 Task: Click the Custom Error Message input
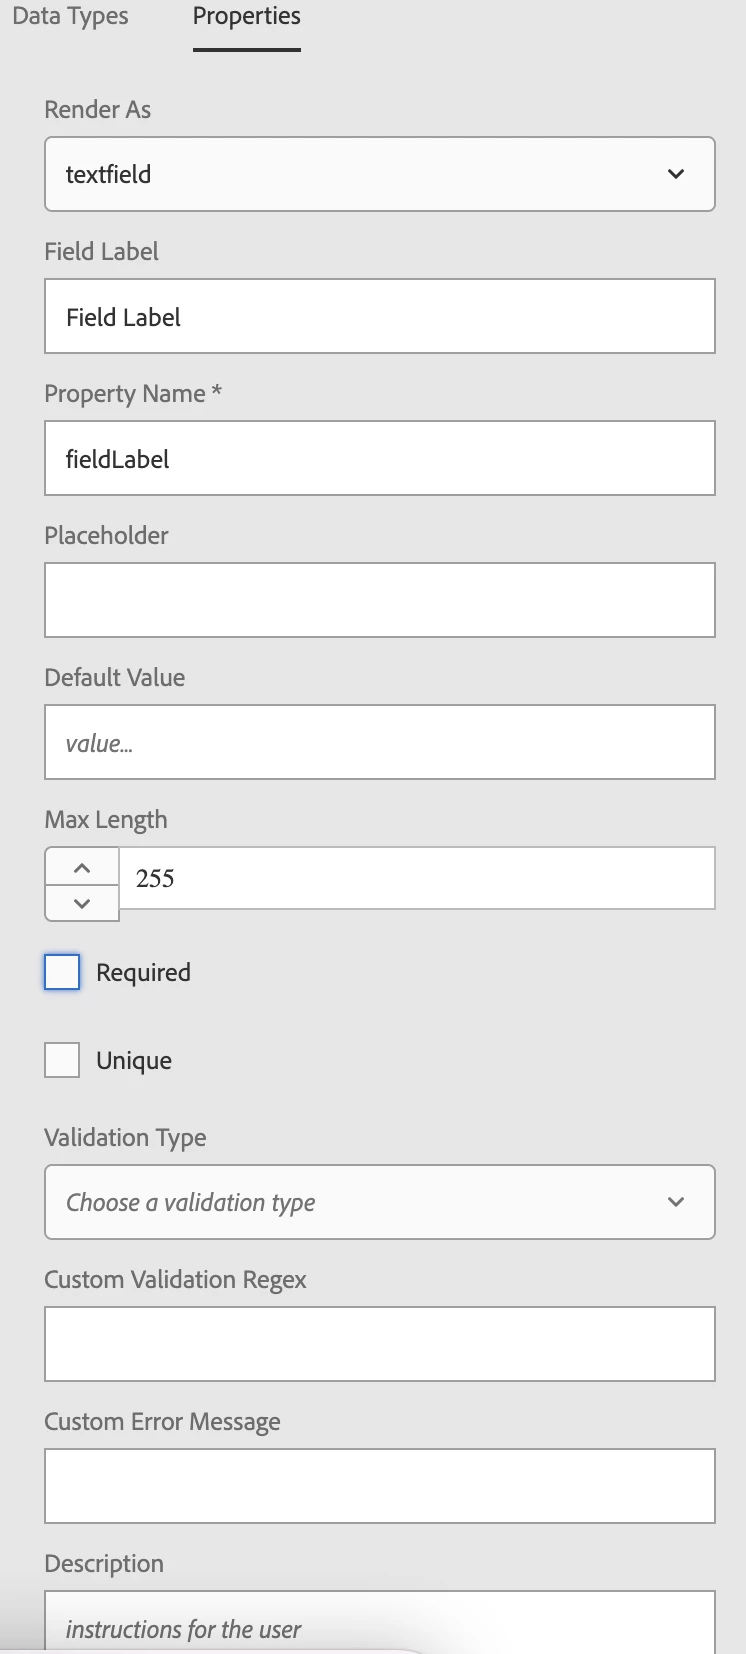[380, 1486]
